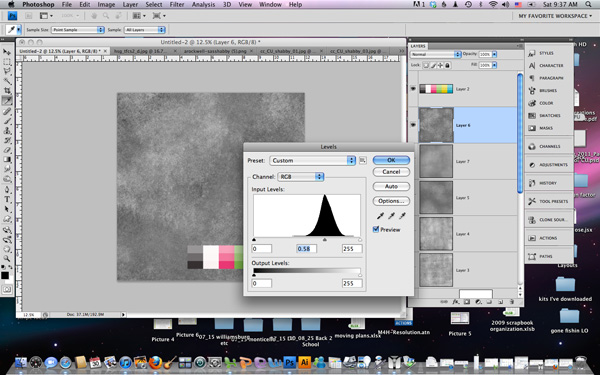
Task: Open the layer blend mode Normal dropdown
Action: pyautogui.click(x=436, y=54)
